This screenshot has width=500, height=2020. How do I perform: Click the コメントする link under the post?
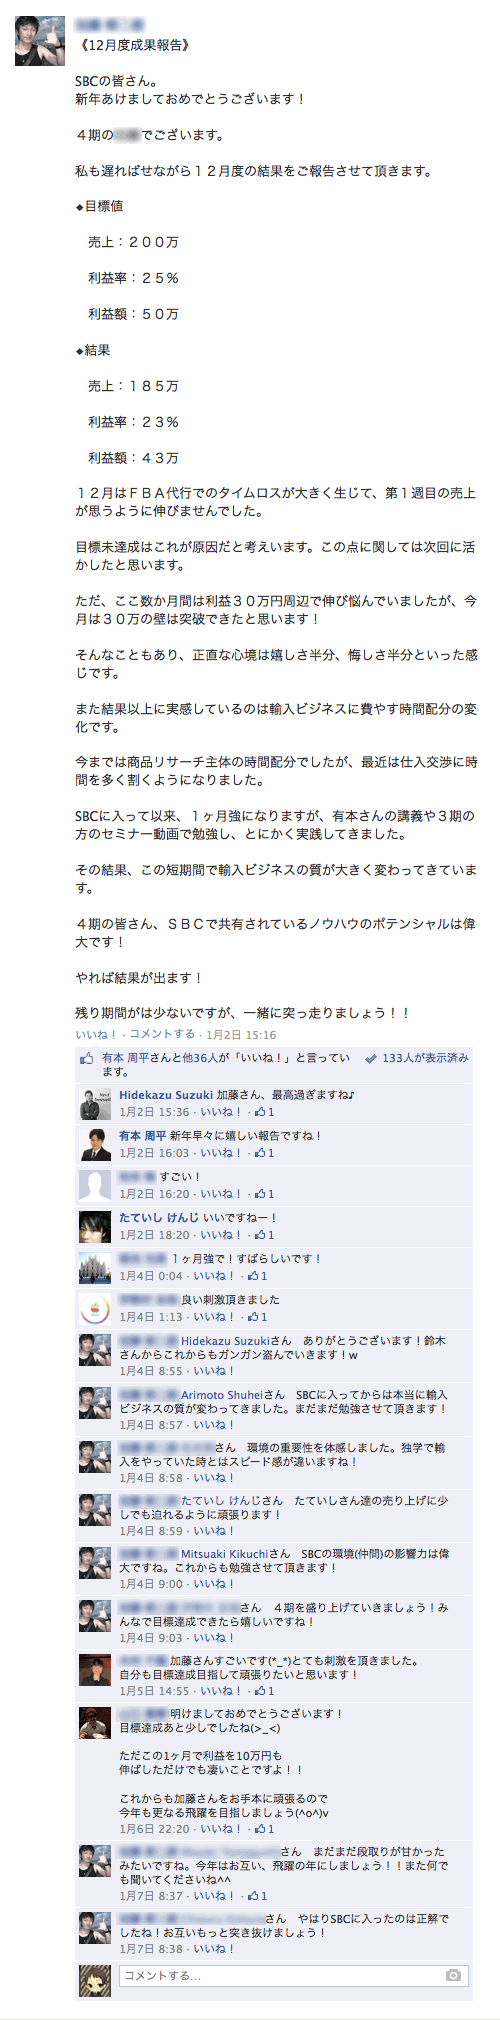coord(162,1034)
